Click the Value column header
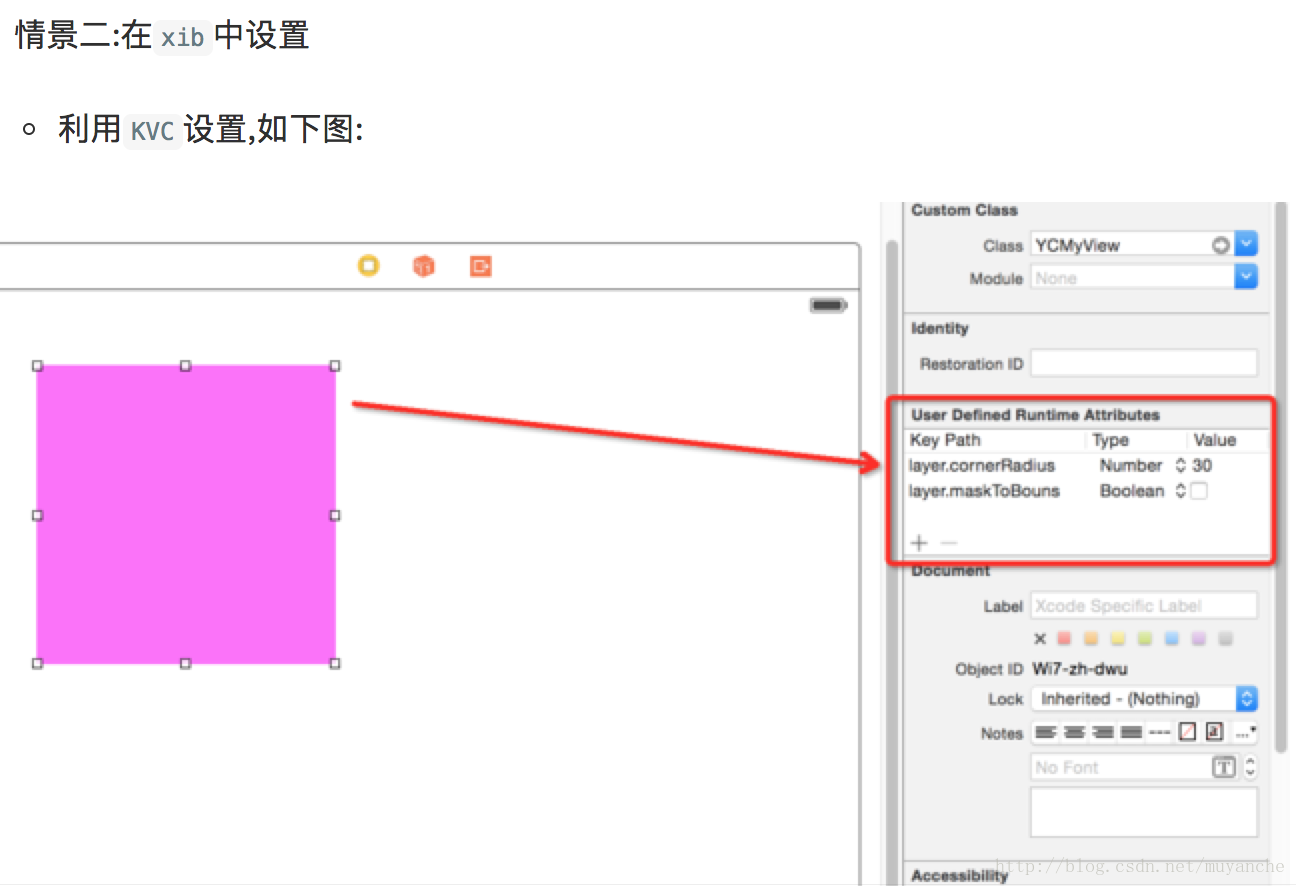 tap(1215, 440)
